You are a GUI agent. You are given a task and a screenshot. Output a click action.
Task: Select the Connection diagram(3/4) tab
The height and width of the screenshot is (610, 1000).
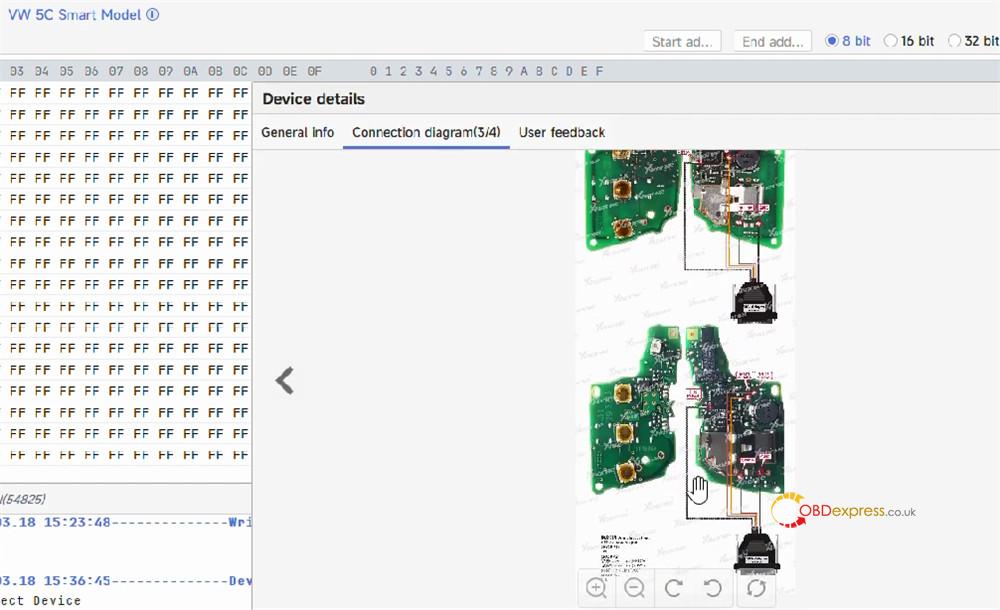pyautogui.click(x=425, y=132)
